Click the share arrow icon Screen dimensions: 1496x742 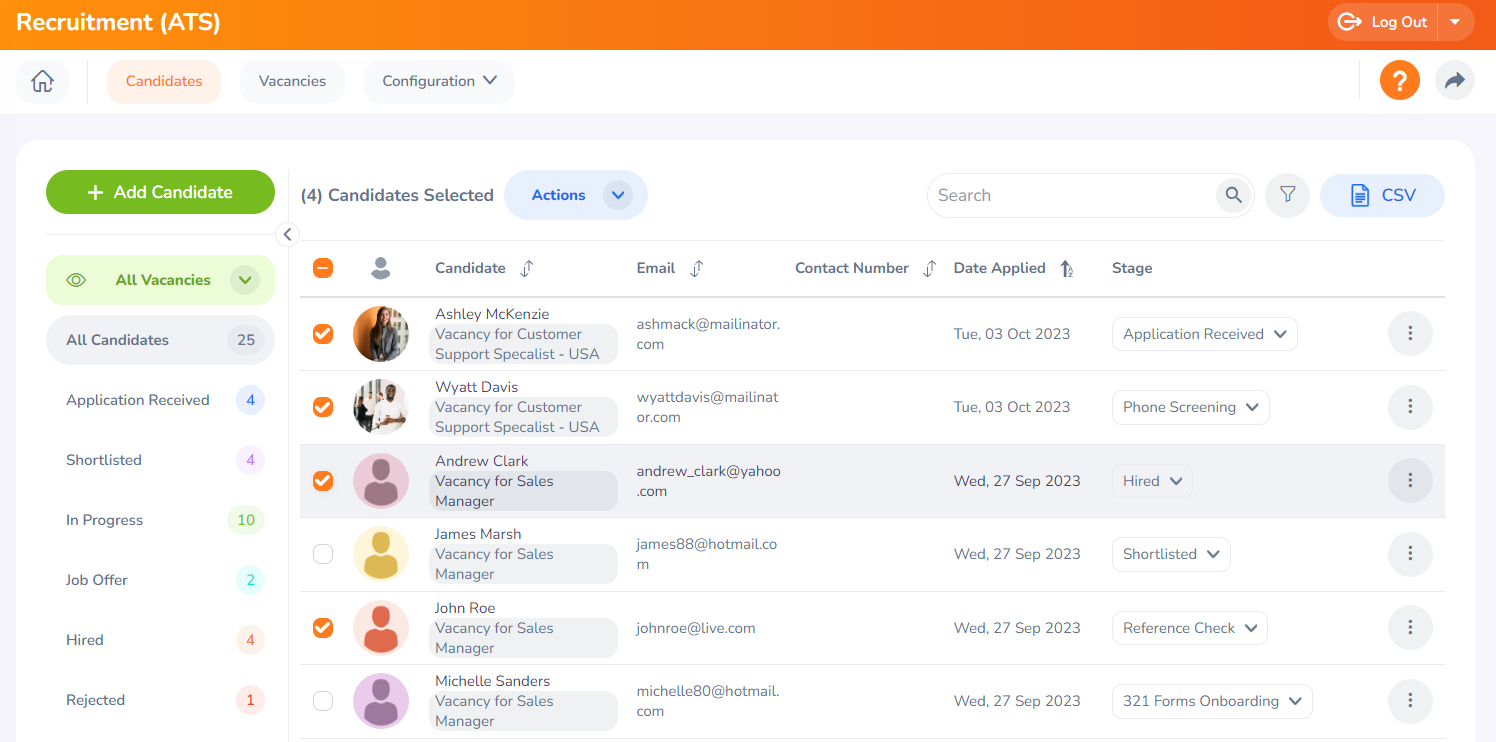(1454, 81)
